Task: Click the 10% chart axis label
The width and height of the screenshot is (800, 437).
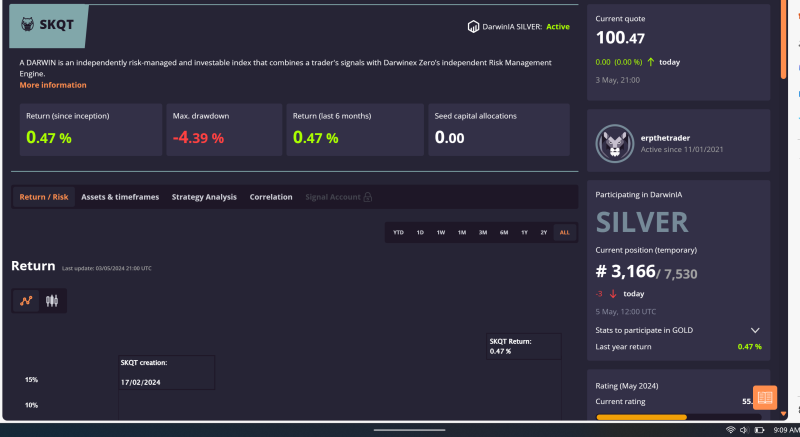Action: point(31,405)
